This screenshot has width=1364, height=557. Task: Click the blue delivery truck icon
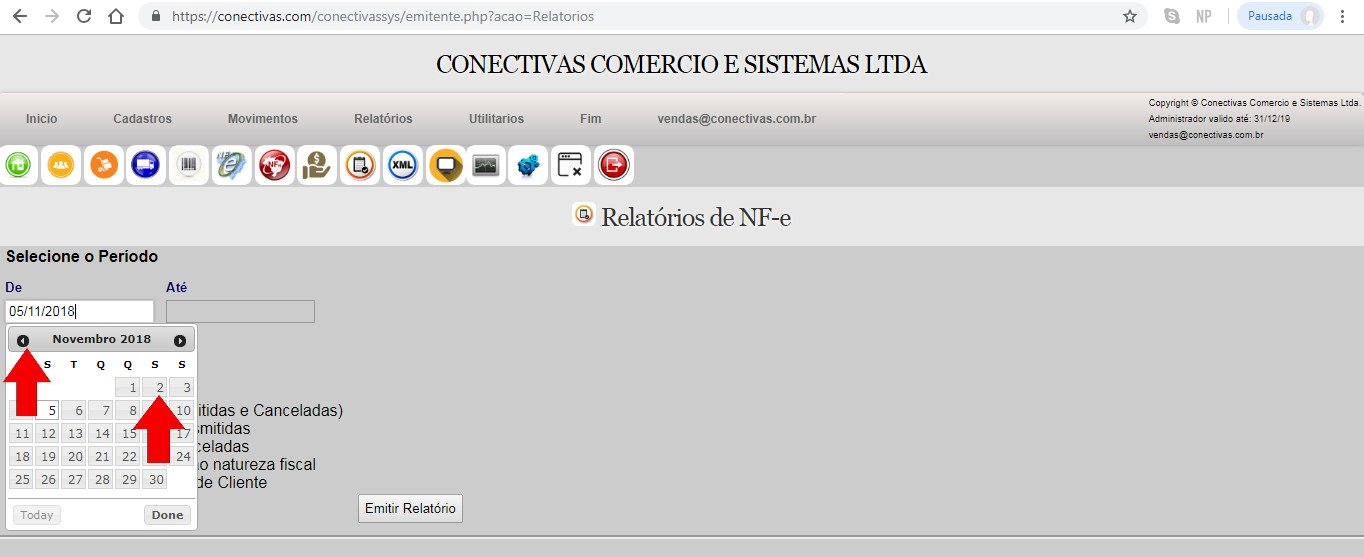tap(146, 165)
